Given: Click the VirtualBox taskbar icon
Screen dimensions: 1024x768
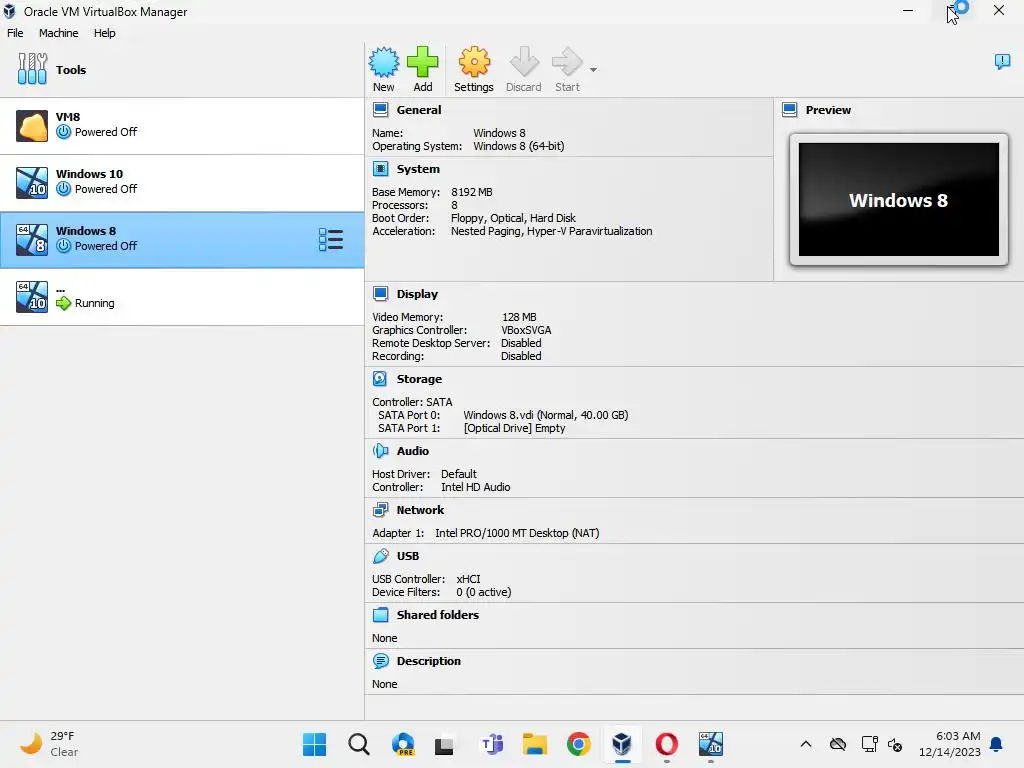Looking at the screenshot, I should click(x=622, y=744).
